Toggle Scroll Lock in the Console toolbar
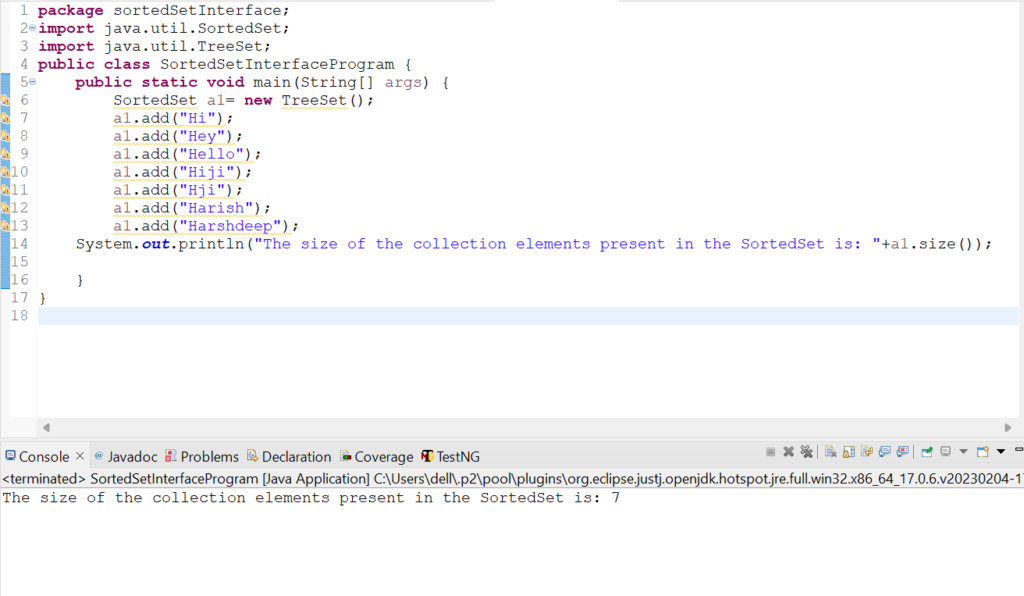 coord(849,452)
